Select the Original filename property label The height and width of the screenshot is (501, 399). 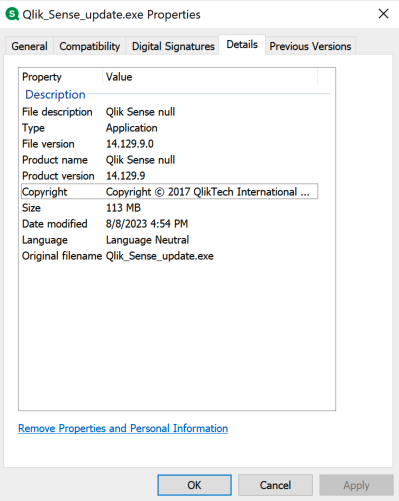tap(62, 256)
